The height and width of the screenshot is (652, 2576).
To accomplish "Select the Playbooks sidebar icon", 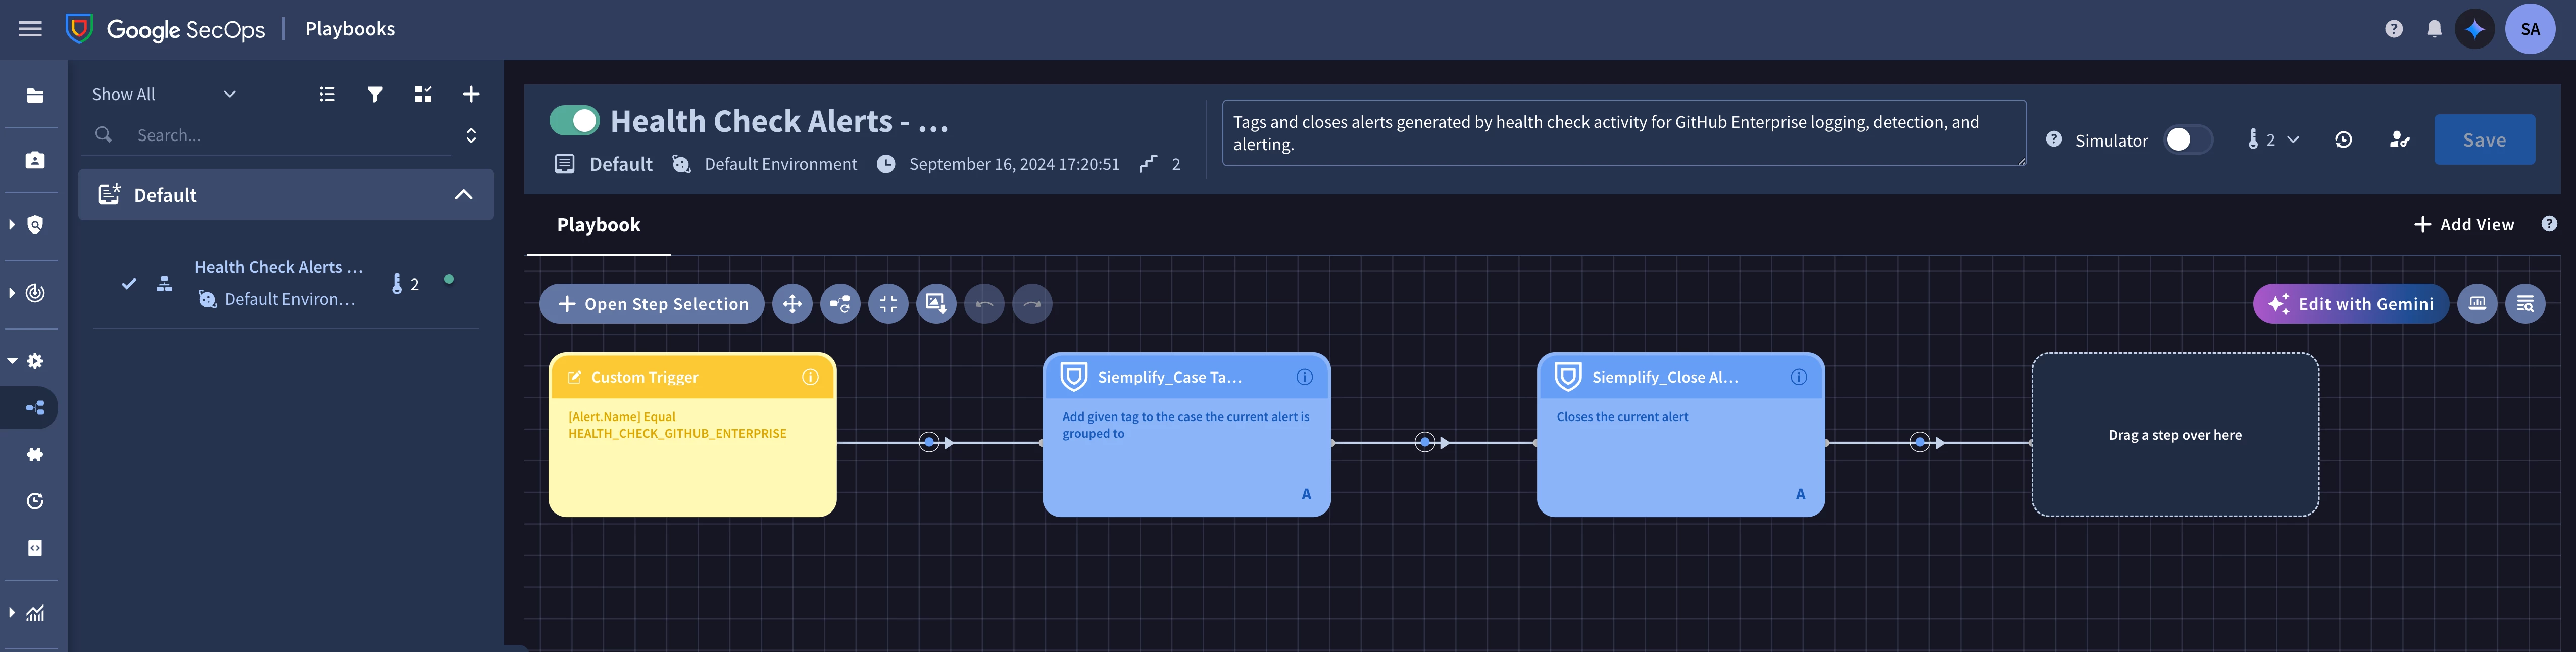I will 35,408.
